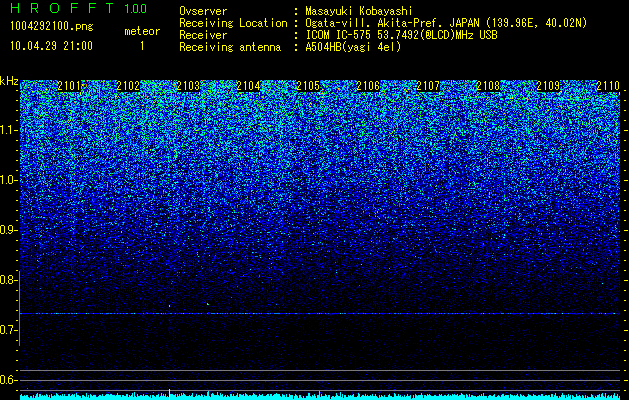Viewport: 629px width, 400px height.
Task: Click the meteor count value 1
Action: 142,46
